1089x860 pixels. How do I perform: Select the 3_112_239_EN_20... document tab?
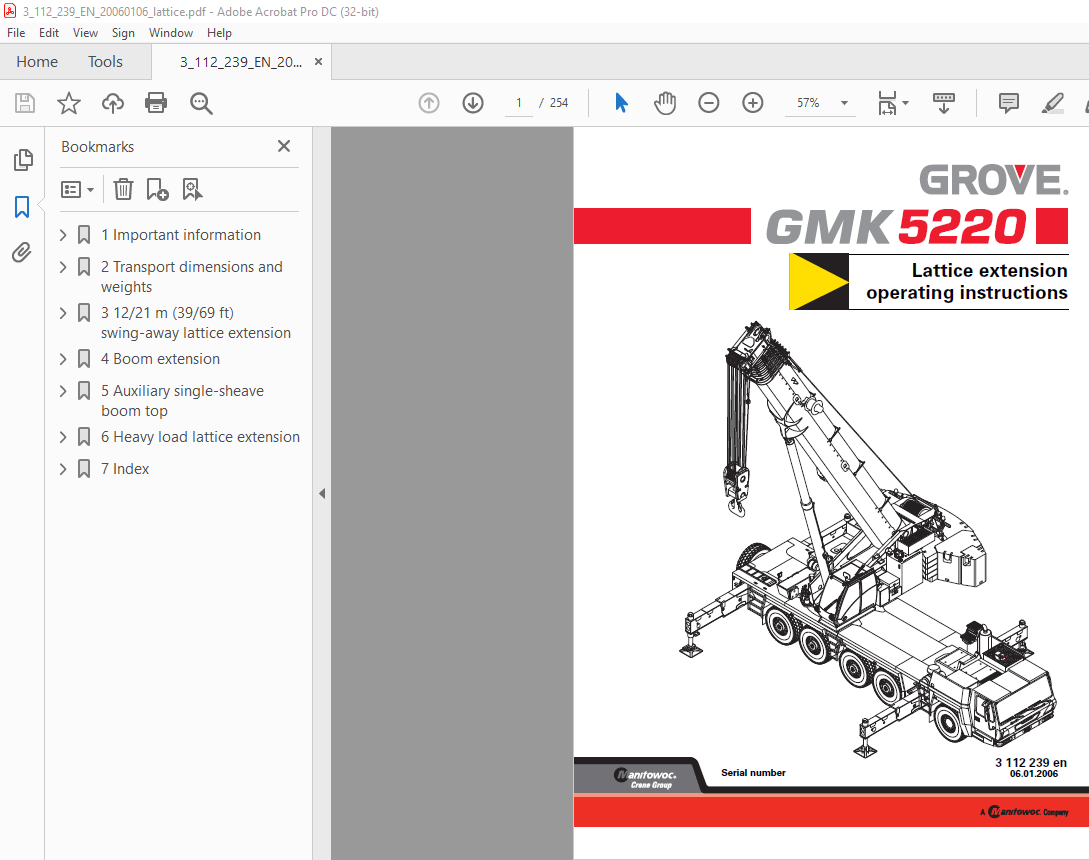240,62
